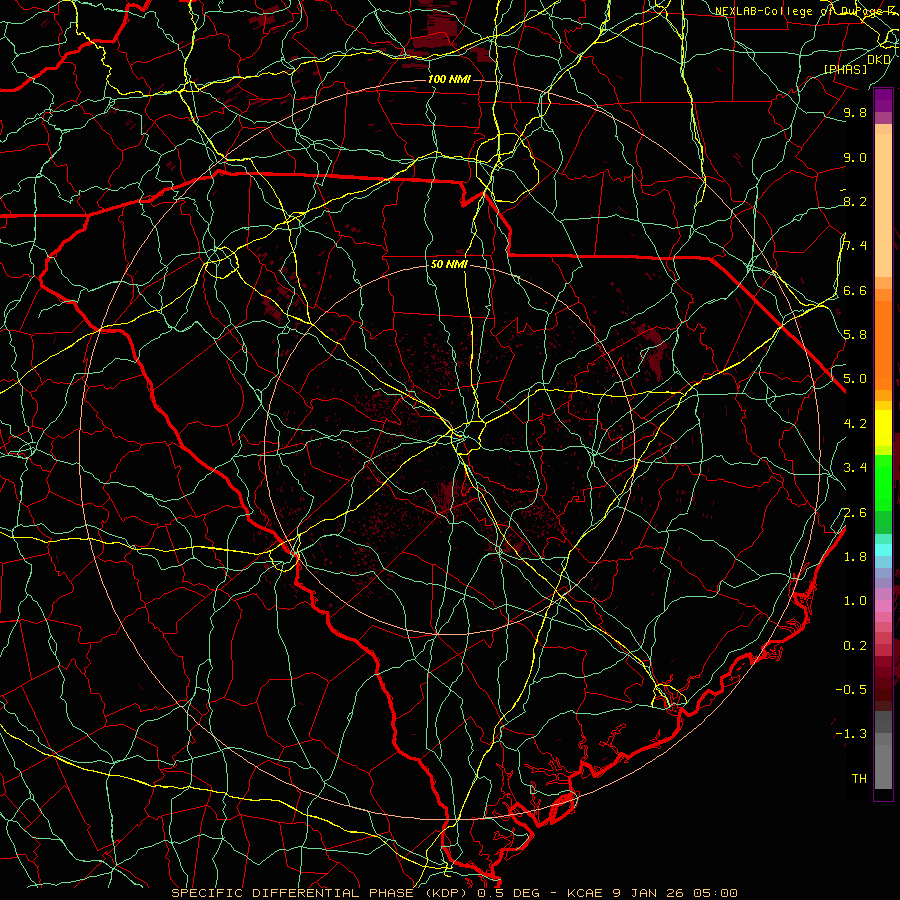
Task: Click the "6.6" scale value
Action: 855,290
